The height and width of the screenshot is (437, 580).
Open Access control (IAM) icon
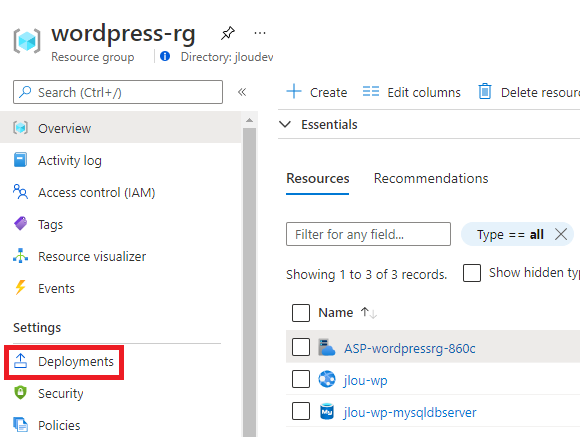(x=20, y=192)
